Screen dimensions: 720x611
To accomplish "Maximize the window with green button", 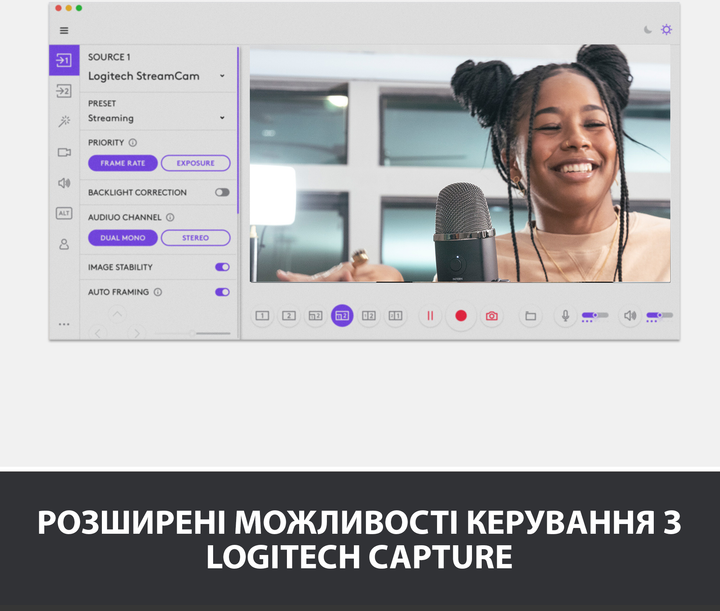I will pos(79,8).
